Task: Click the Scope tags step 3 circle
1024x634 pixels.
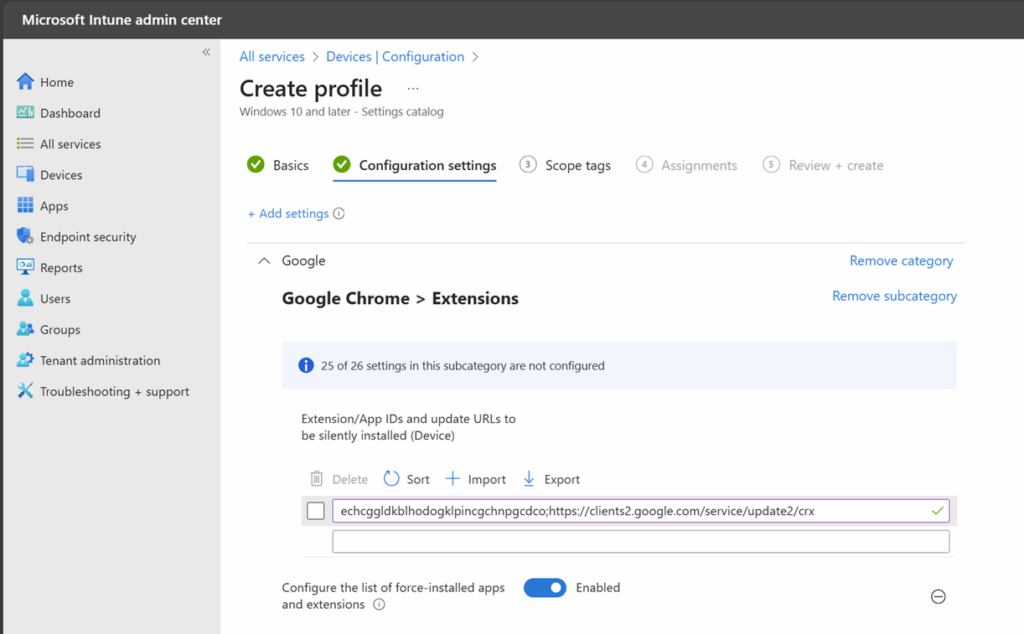Action: pos(528,165)
